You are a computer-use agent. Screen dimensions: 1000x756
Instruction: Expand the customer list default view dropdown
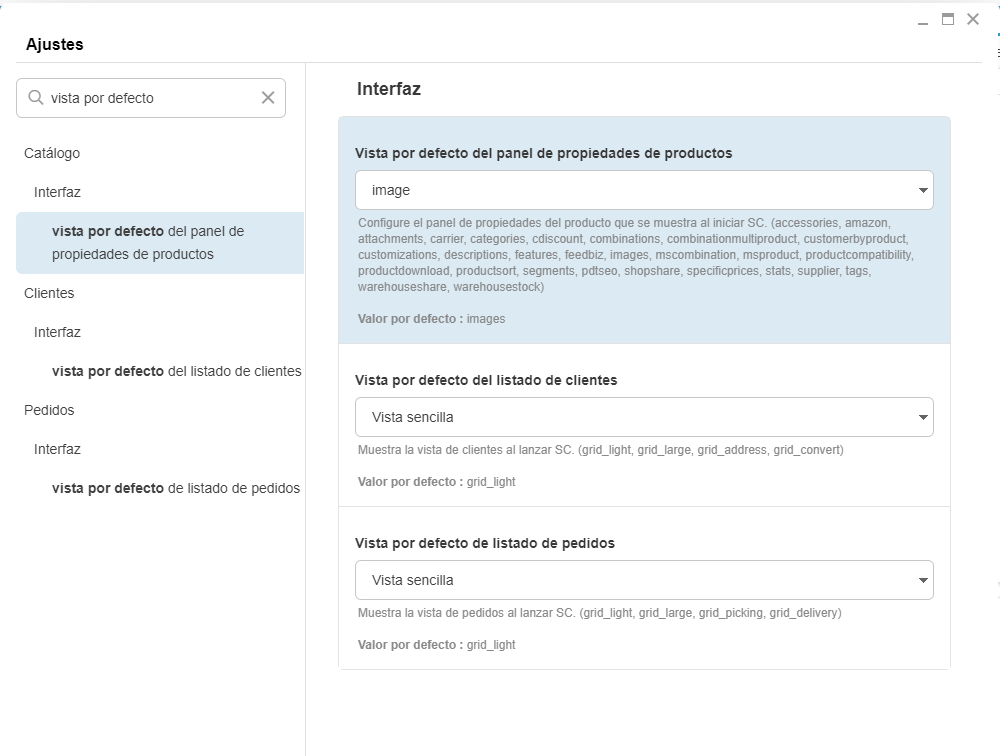pos(644,417)
